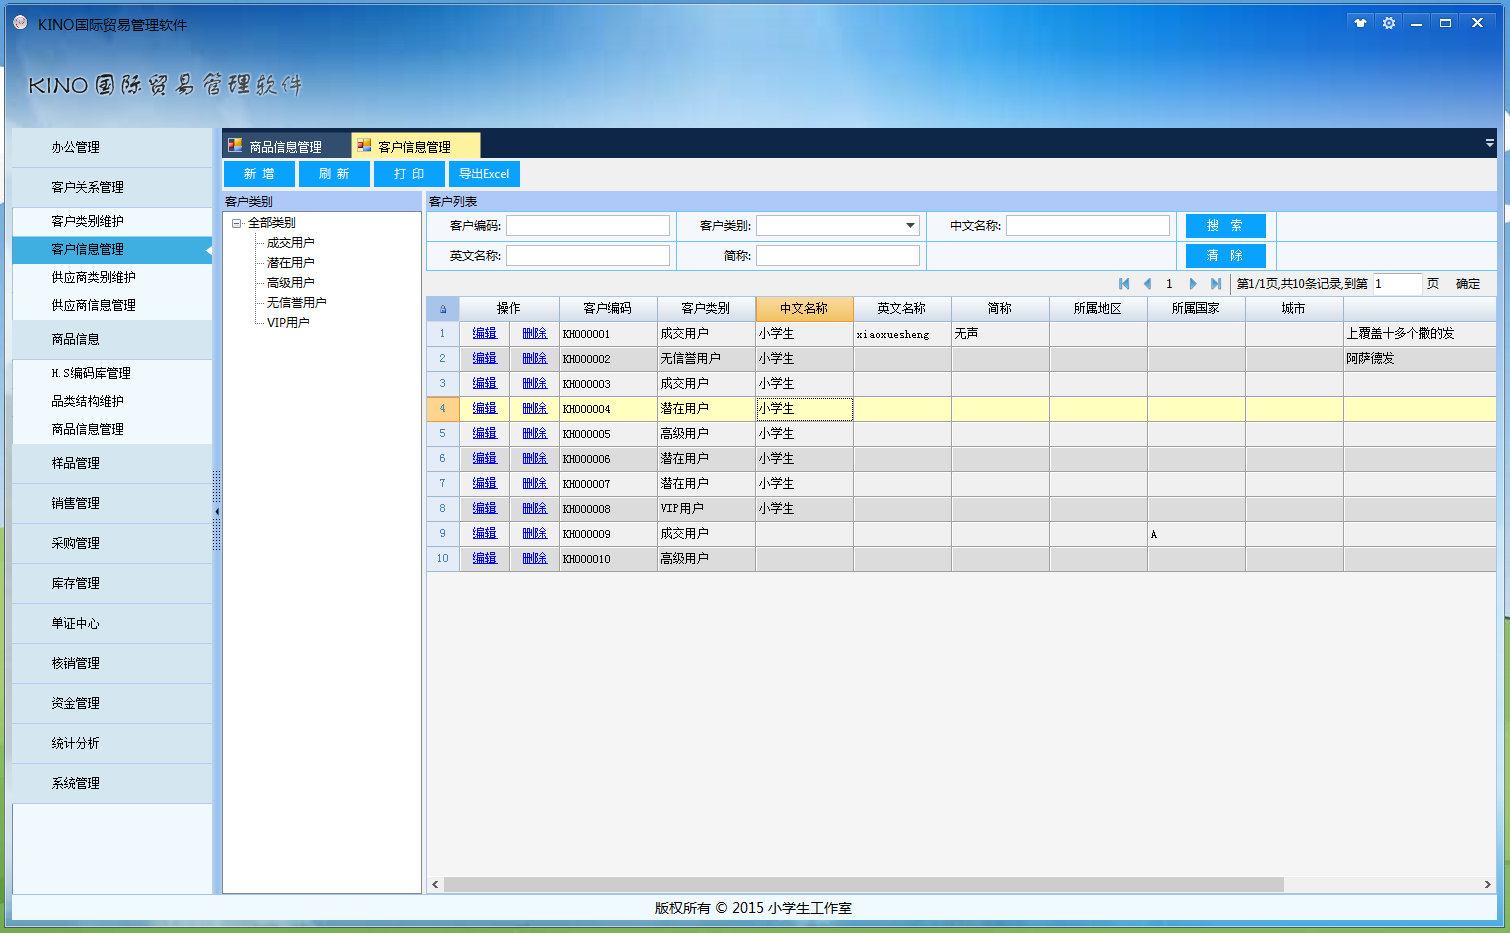Click 编辑 link for KH000001
The height and width of the screenshot is (933, 1510).
(x=485, y=333)
